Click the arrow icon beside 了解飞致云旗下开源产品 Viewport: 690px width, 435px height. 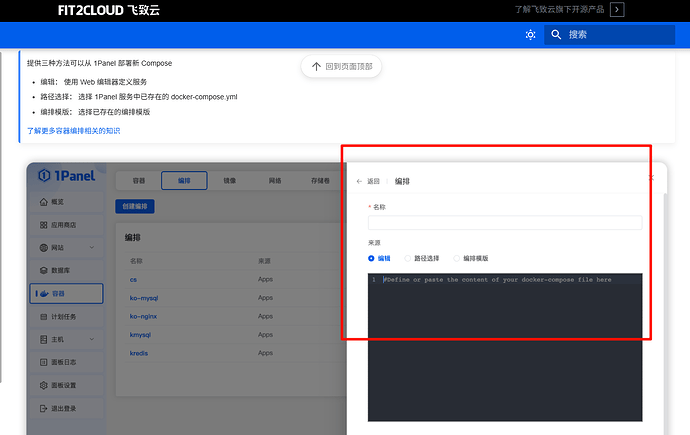pyautogui.click(x=617, y=10)
